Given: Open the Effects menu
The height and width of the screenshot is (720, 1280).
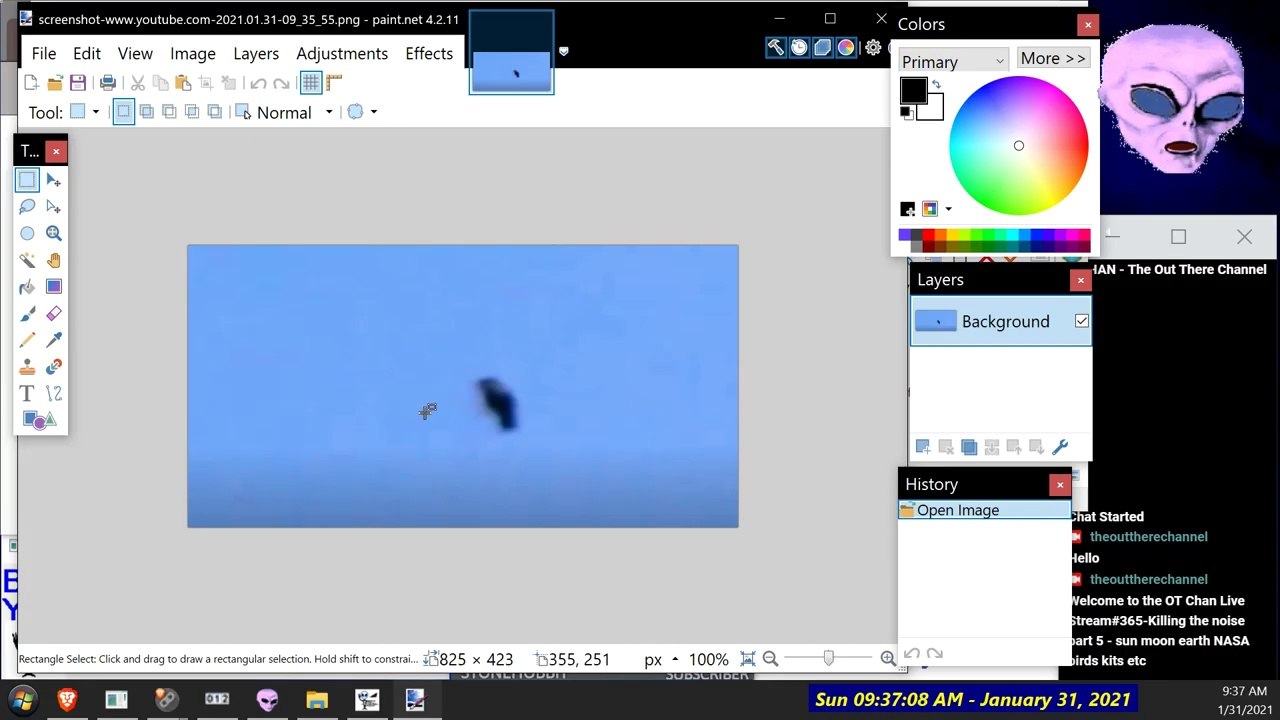Looking at the screenshot, I should point(429,53).
